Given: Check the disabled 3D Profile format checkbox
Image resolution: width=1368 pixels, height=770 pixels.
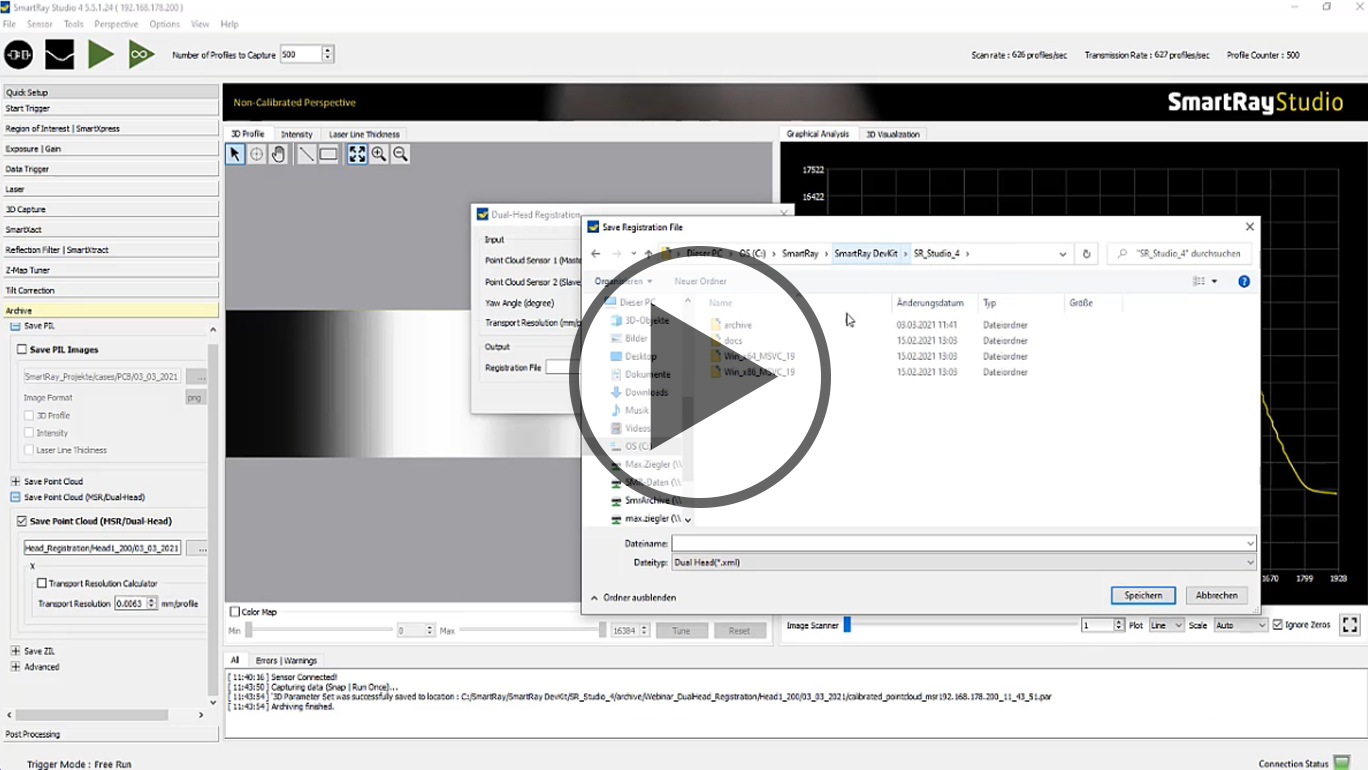Looking at the screenshot, I should 29,415.
